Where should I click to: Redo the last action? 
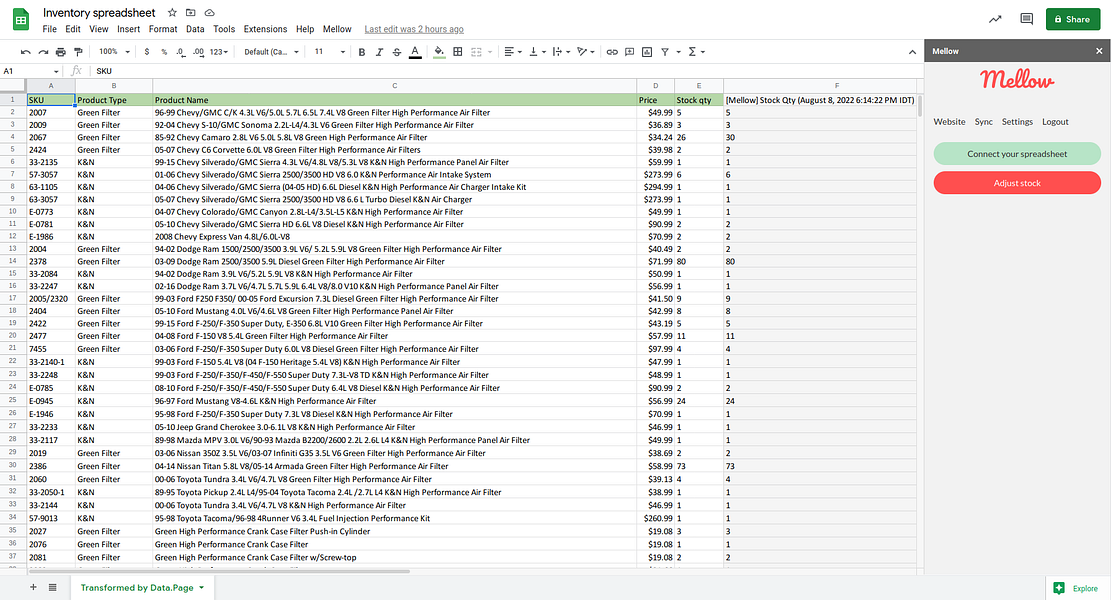coord(43,52)
